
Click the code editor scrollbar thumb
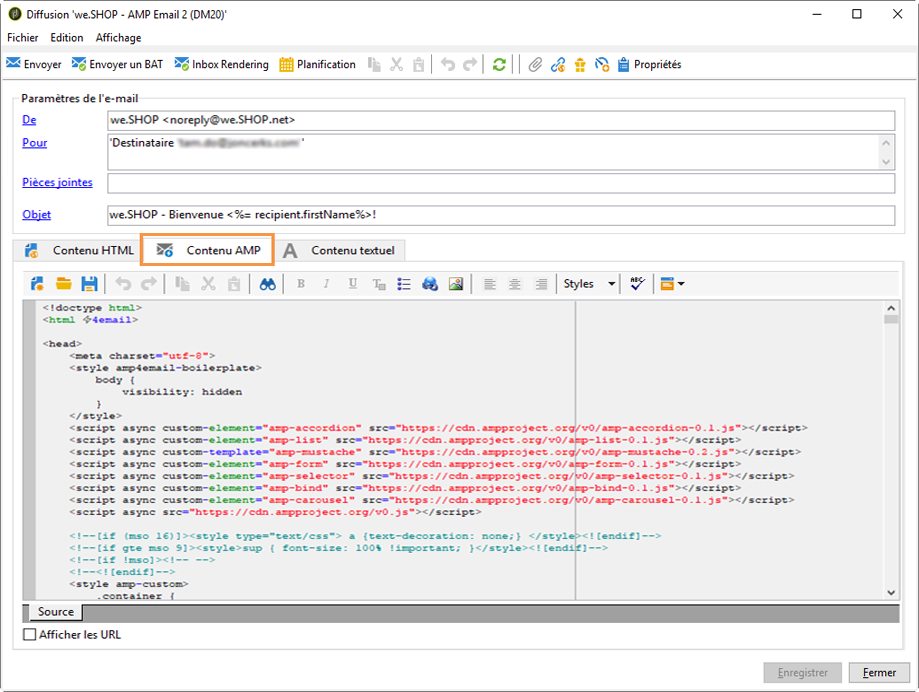(x=891, y=319)
